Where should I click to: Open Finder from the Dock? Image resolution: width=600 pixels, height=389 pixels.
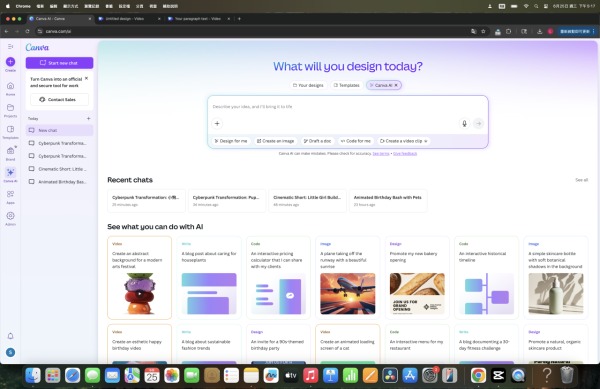(x=33, y=376)
